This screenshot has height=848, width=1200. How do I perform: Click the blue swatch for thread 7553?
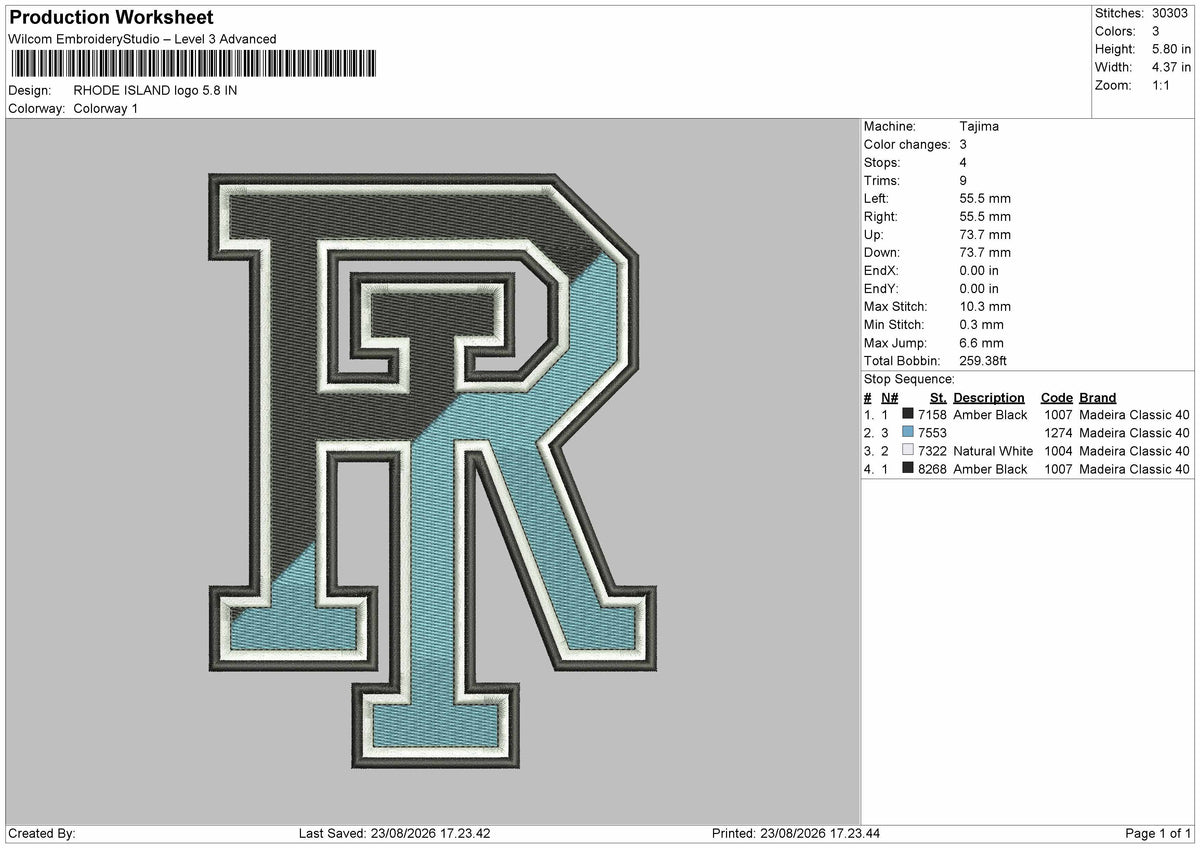pyautogui.click(x=908, y=432)
